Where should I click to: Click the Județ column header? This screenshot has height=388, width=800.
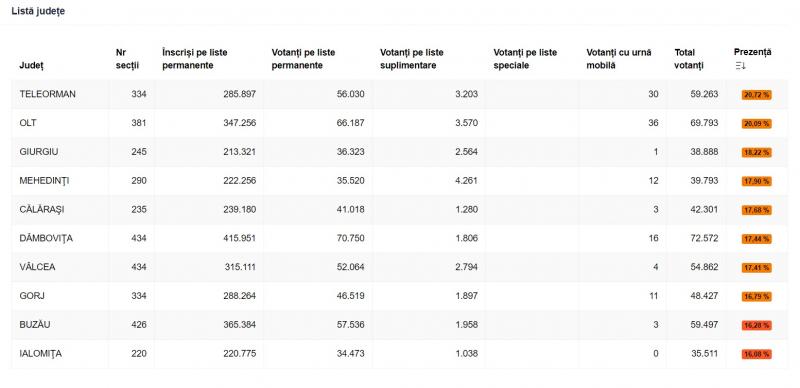click(x=32, y=65)
